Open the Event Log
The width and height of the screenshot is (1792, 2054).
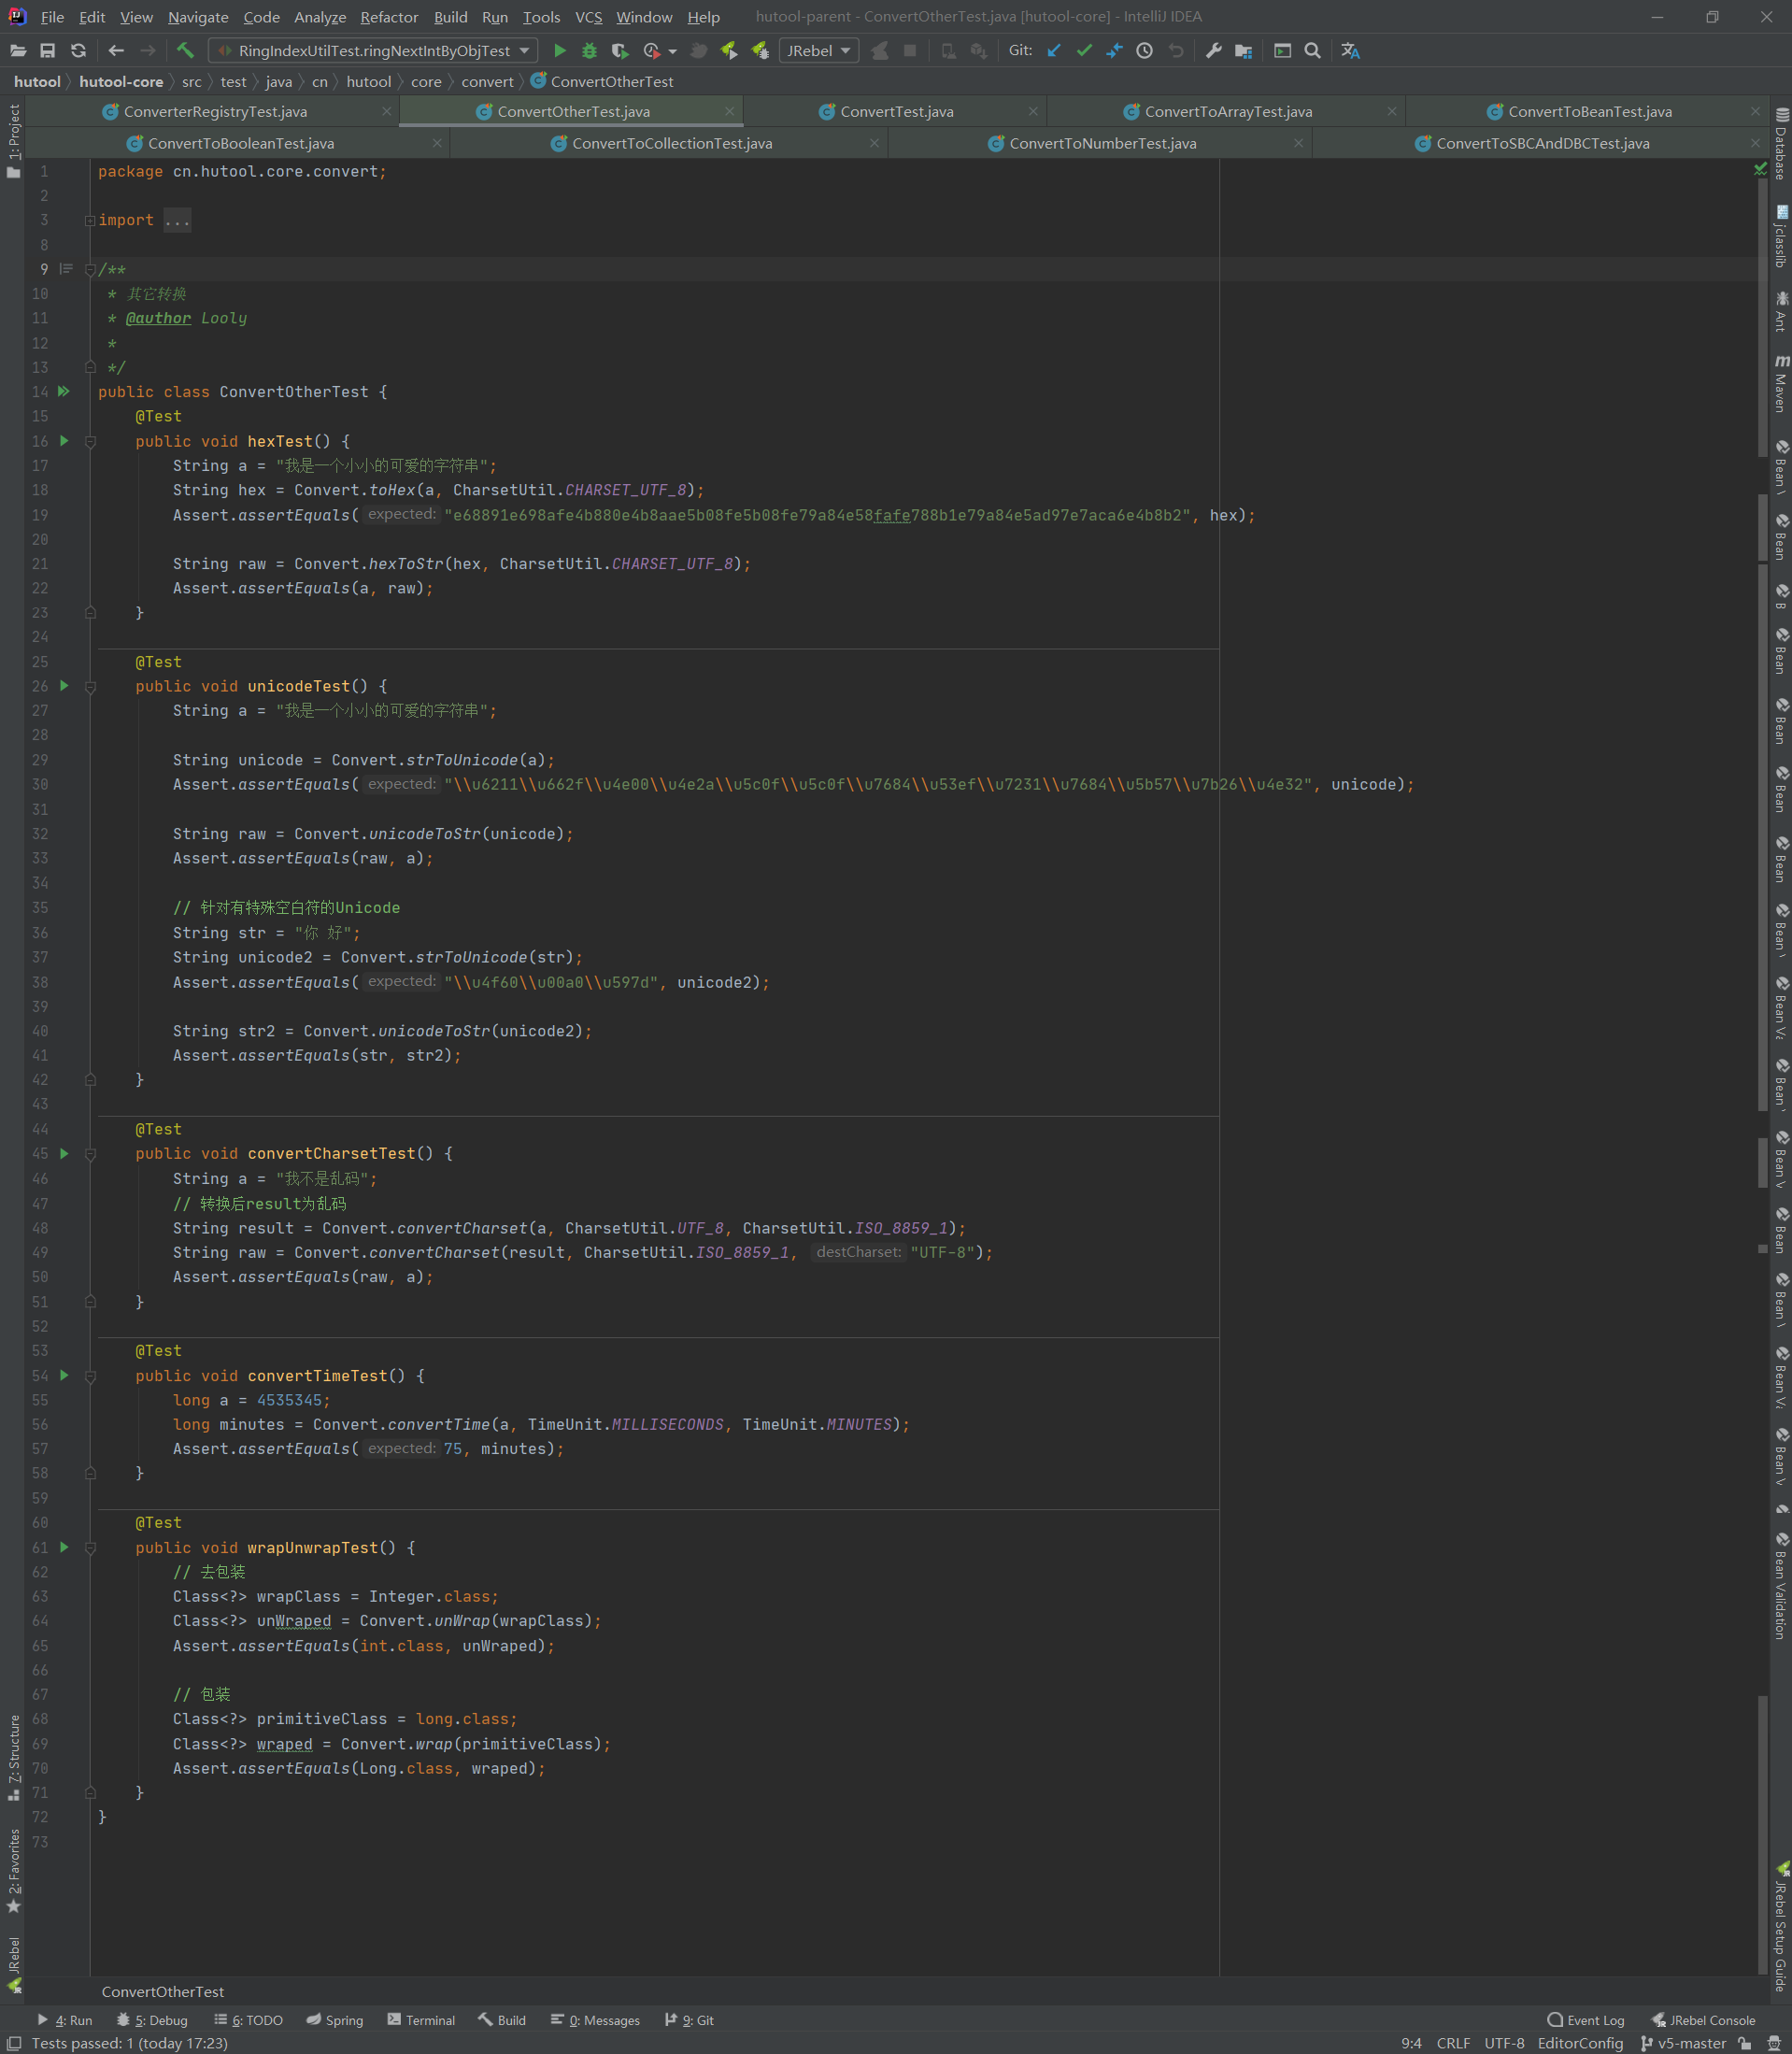point(1585,2020)
